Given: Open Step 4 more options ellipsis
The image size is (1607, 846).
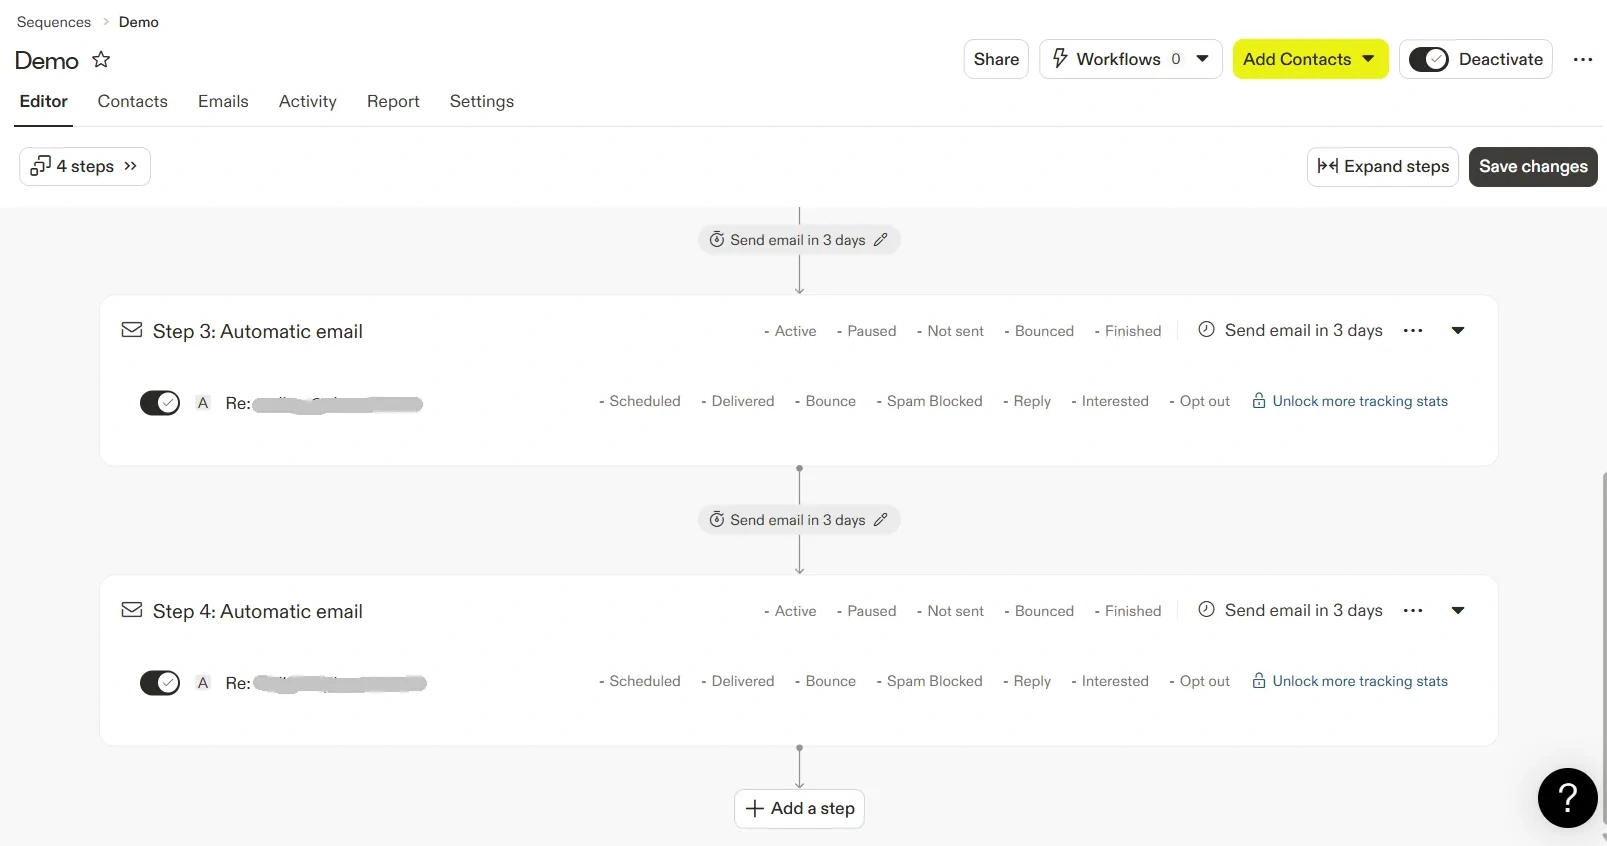Looking at the screenshot, I should coord(1413,611).
